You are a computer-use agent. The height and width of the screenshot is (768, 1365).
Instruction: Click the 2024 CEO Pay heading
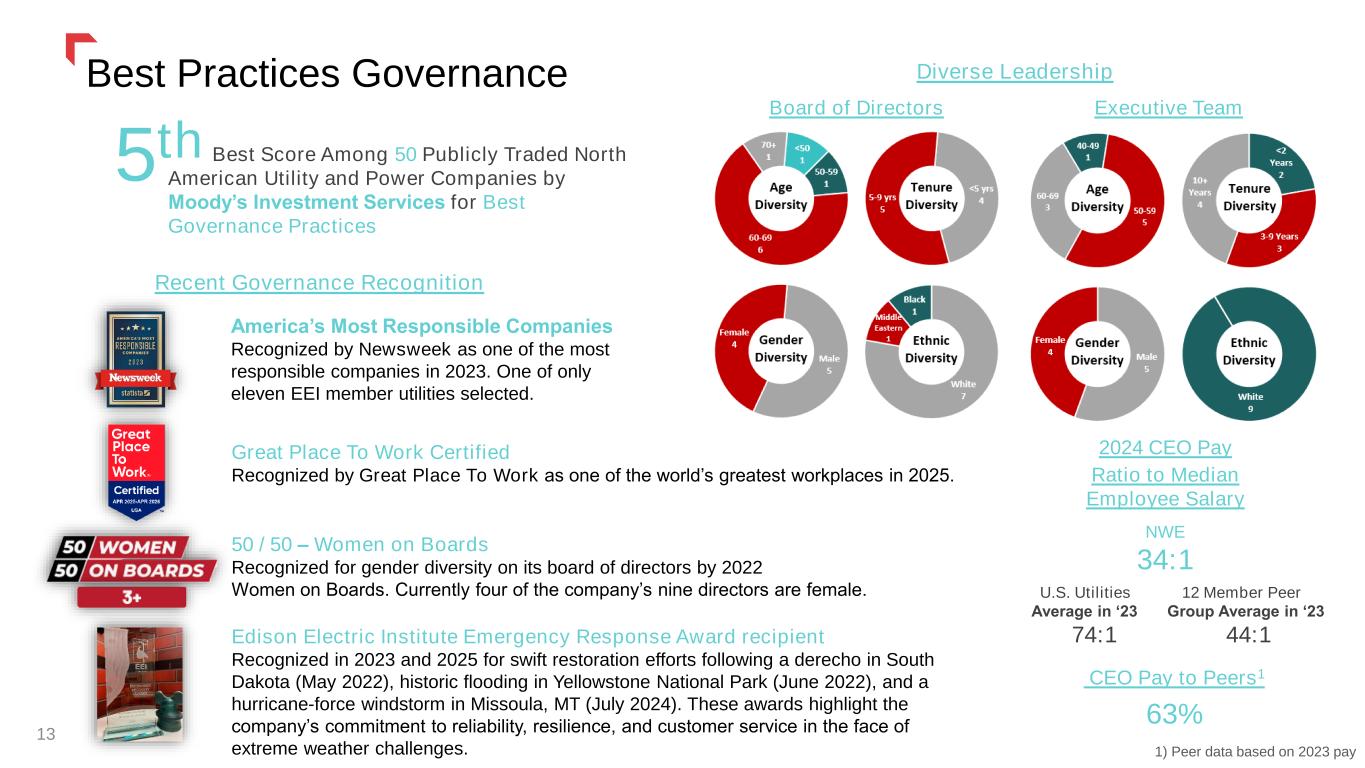[1165, 446]
